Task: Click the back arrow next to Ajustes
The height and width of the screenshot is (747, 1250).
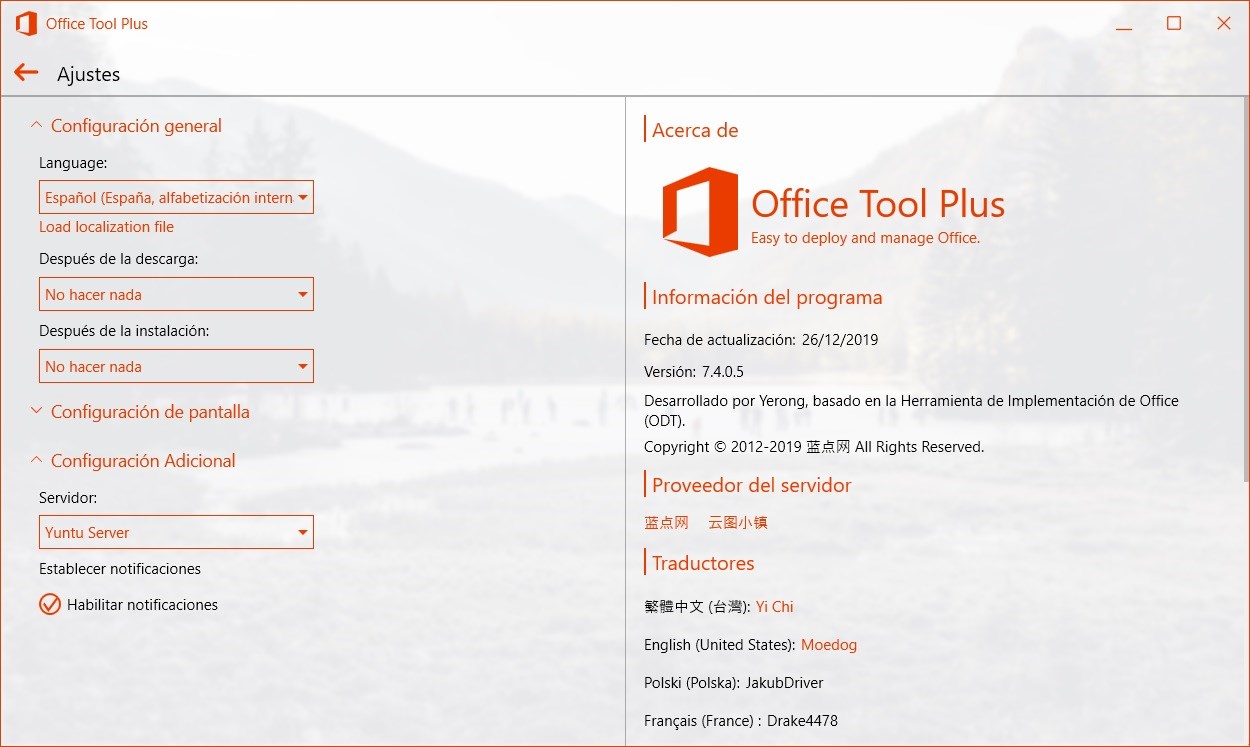Action: (26, 73)
